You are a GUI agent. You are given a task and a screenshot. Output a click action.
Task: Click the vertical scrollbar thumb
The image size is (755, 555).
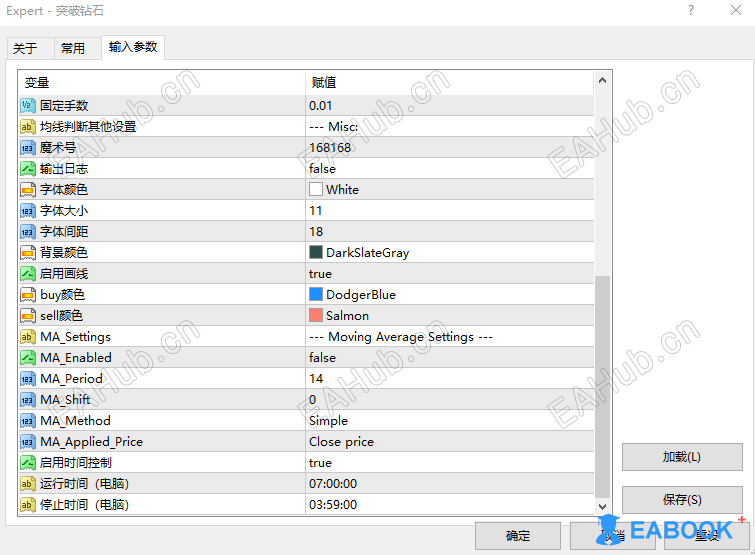(x=602, y=387)
